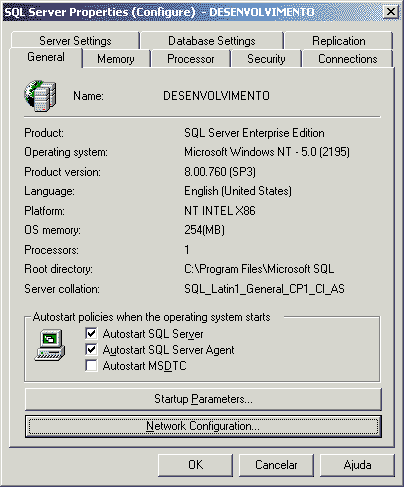
Task: Click the Network Configuration button
Action: pyautogui.click(x=203, y=426)
